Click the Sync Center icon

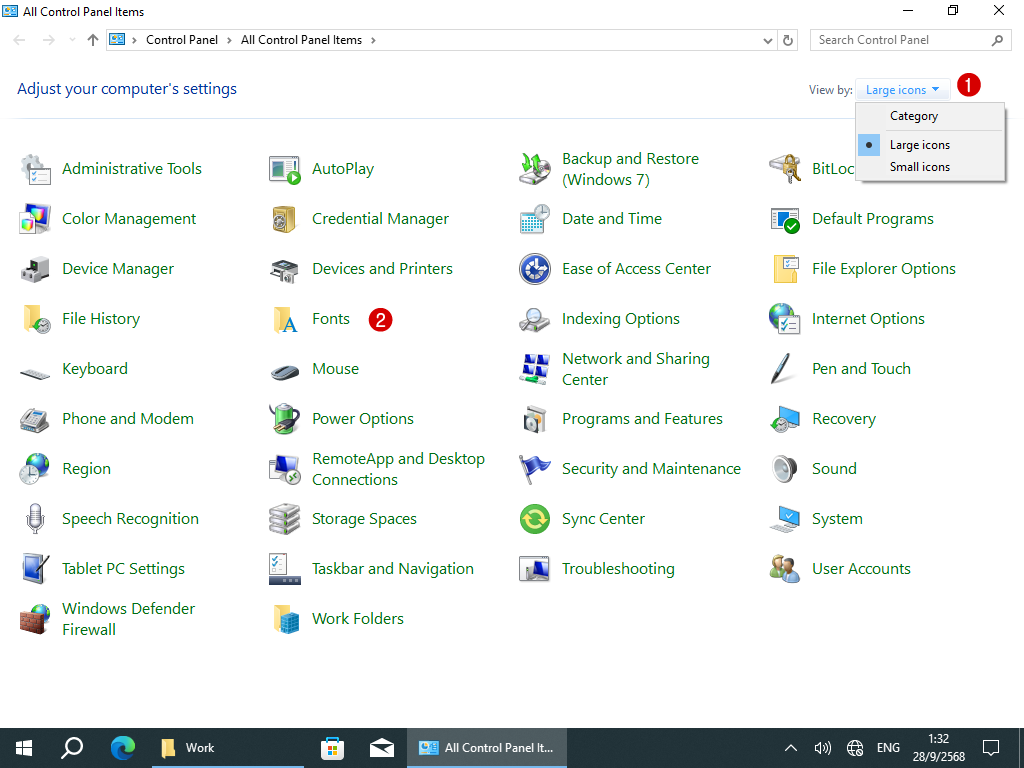click(x=535, y=519)
